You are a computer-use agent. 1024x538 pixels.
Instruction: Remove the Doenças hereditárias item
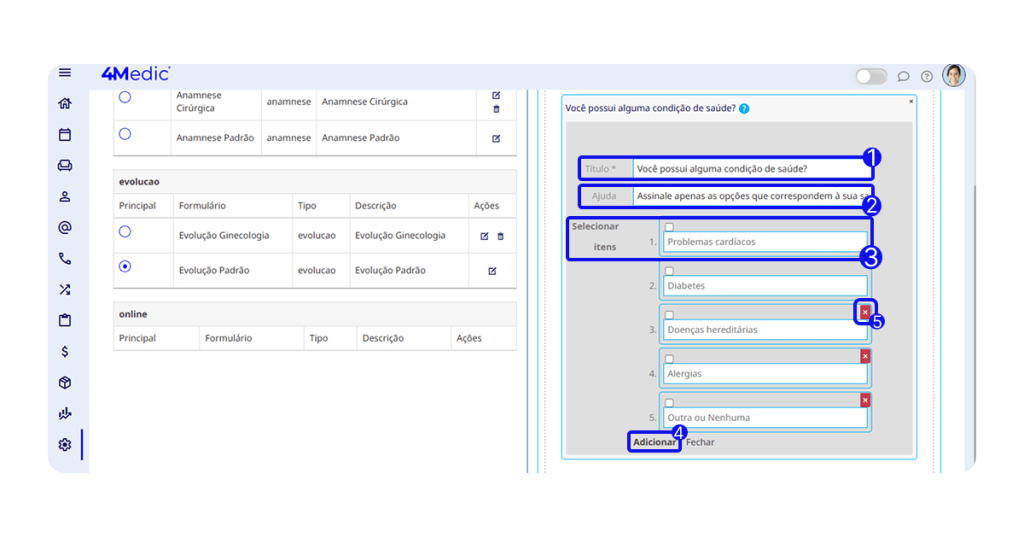[865, 313]
